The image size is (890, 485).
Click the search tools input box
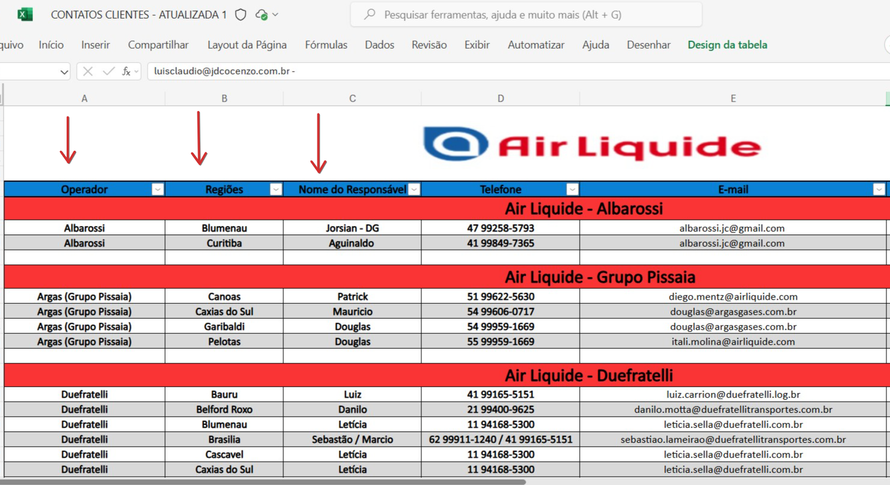click(x=525, y=15)
